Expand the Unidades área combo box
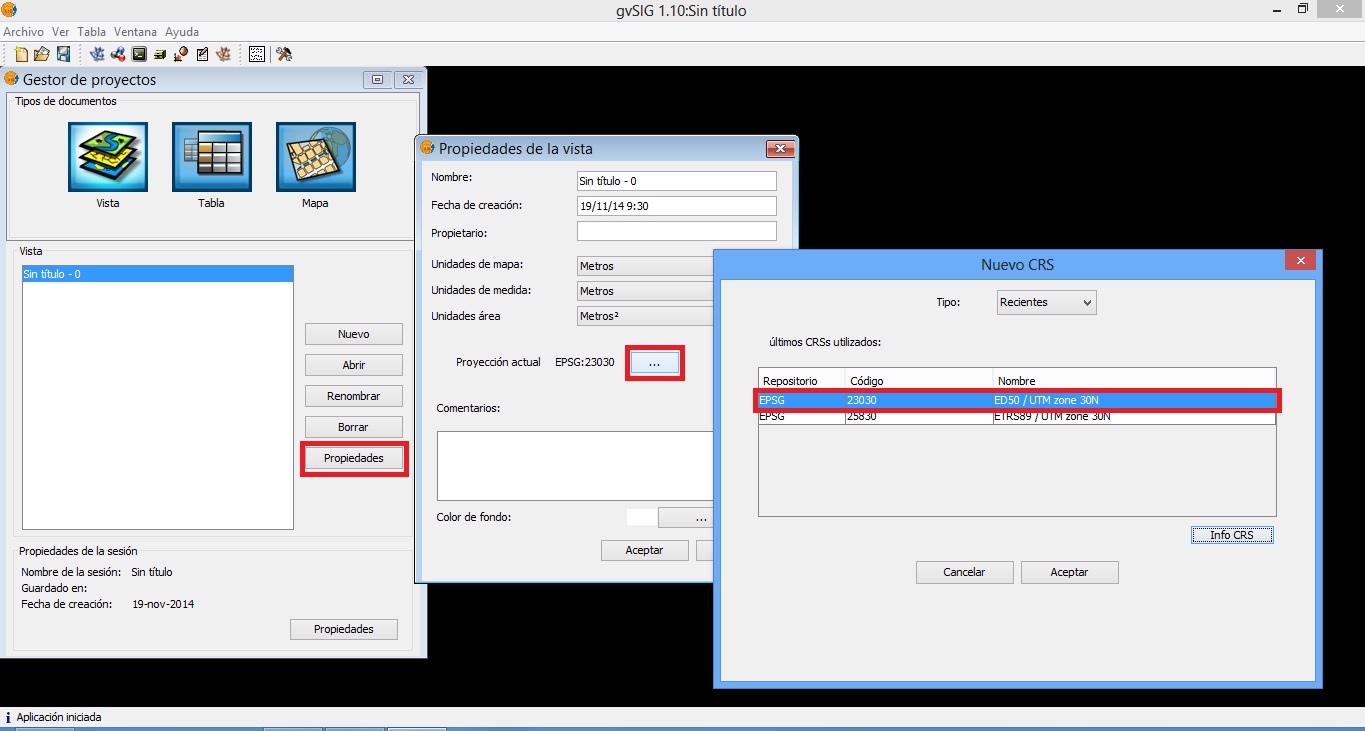Image resolution: width=1365 pixels, height=731 pixels. tap(645, 316)
